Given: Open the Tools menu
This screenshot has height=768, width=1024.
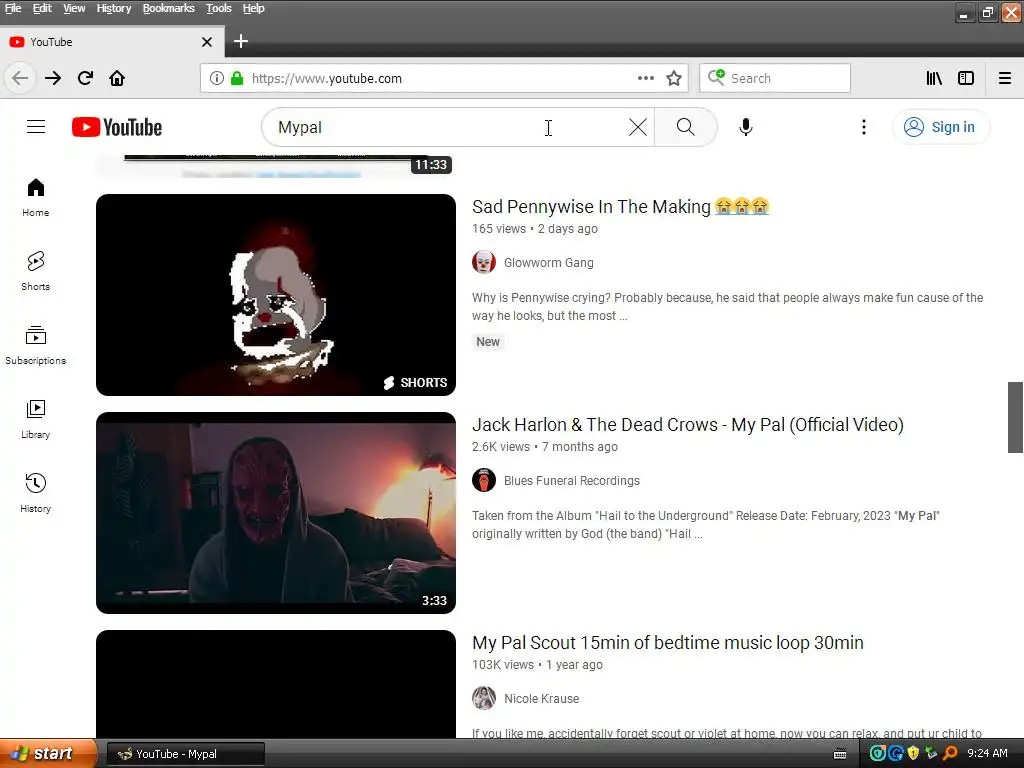Looking at the screenshot, I should 219,8.
